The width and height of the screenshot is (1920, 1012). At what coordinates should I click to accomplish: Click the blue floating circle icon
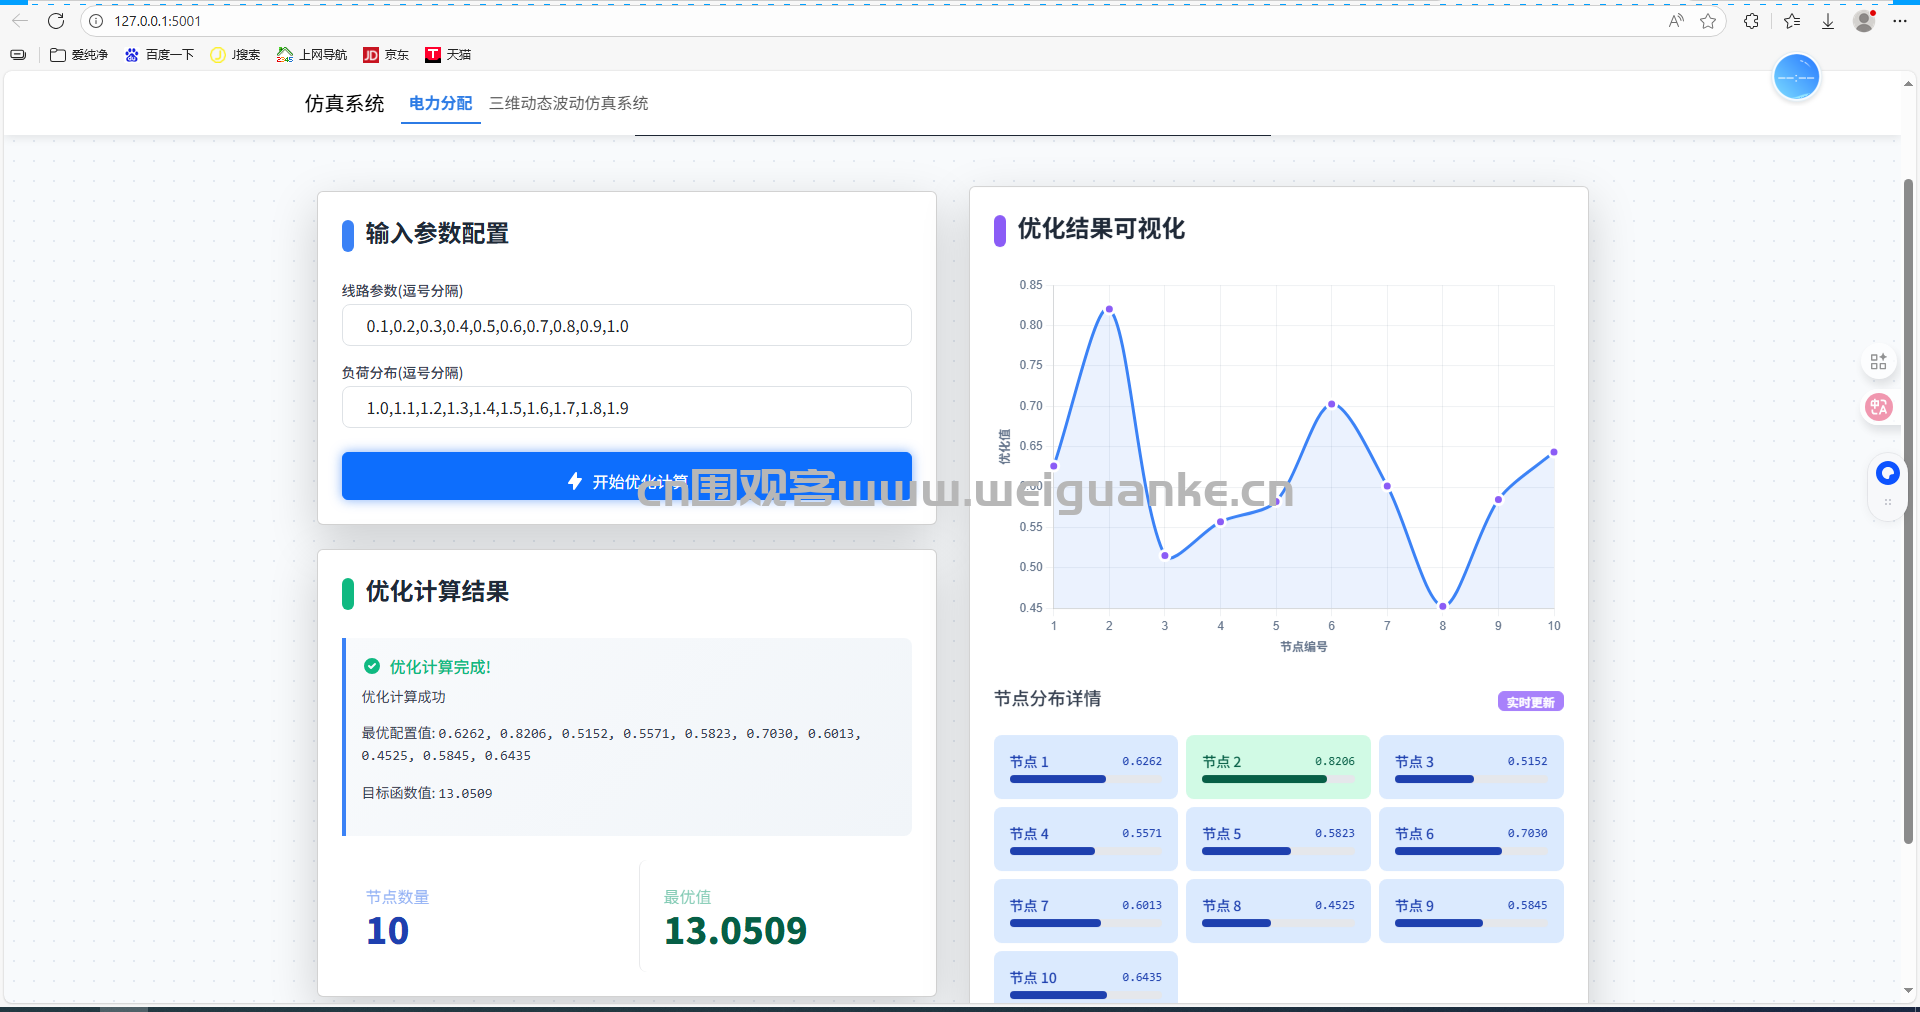1796,78
